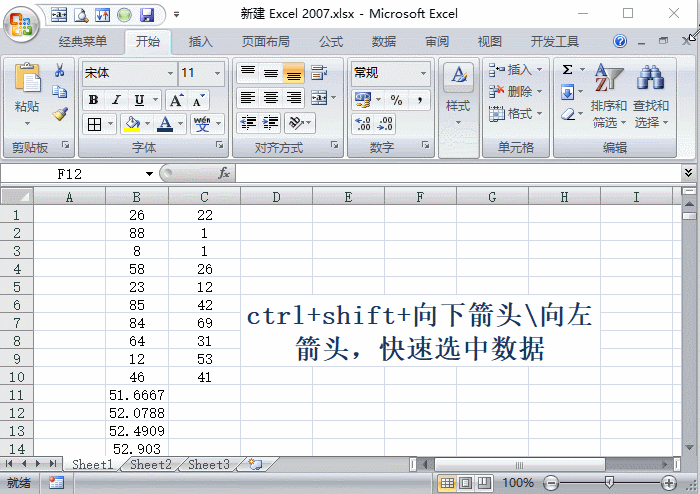The width and height of the screenshot is (700, 494).
Task: Toggle Italic formatting
Action: (x=116, y=99)
